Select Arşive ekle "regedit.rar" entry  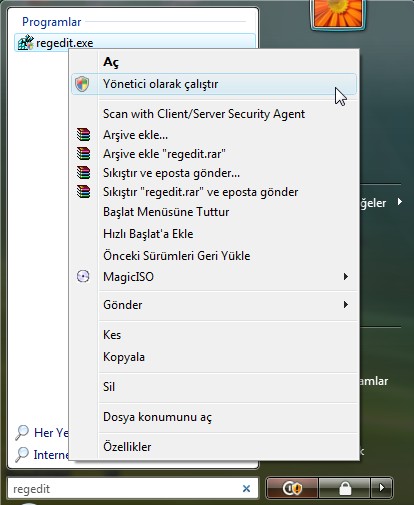pos(214,154)
